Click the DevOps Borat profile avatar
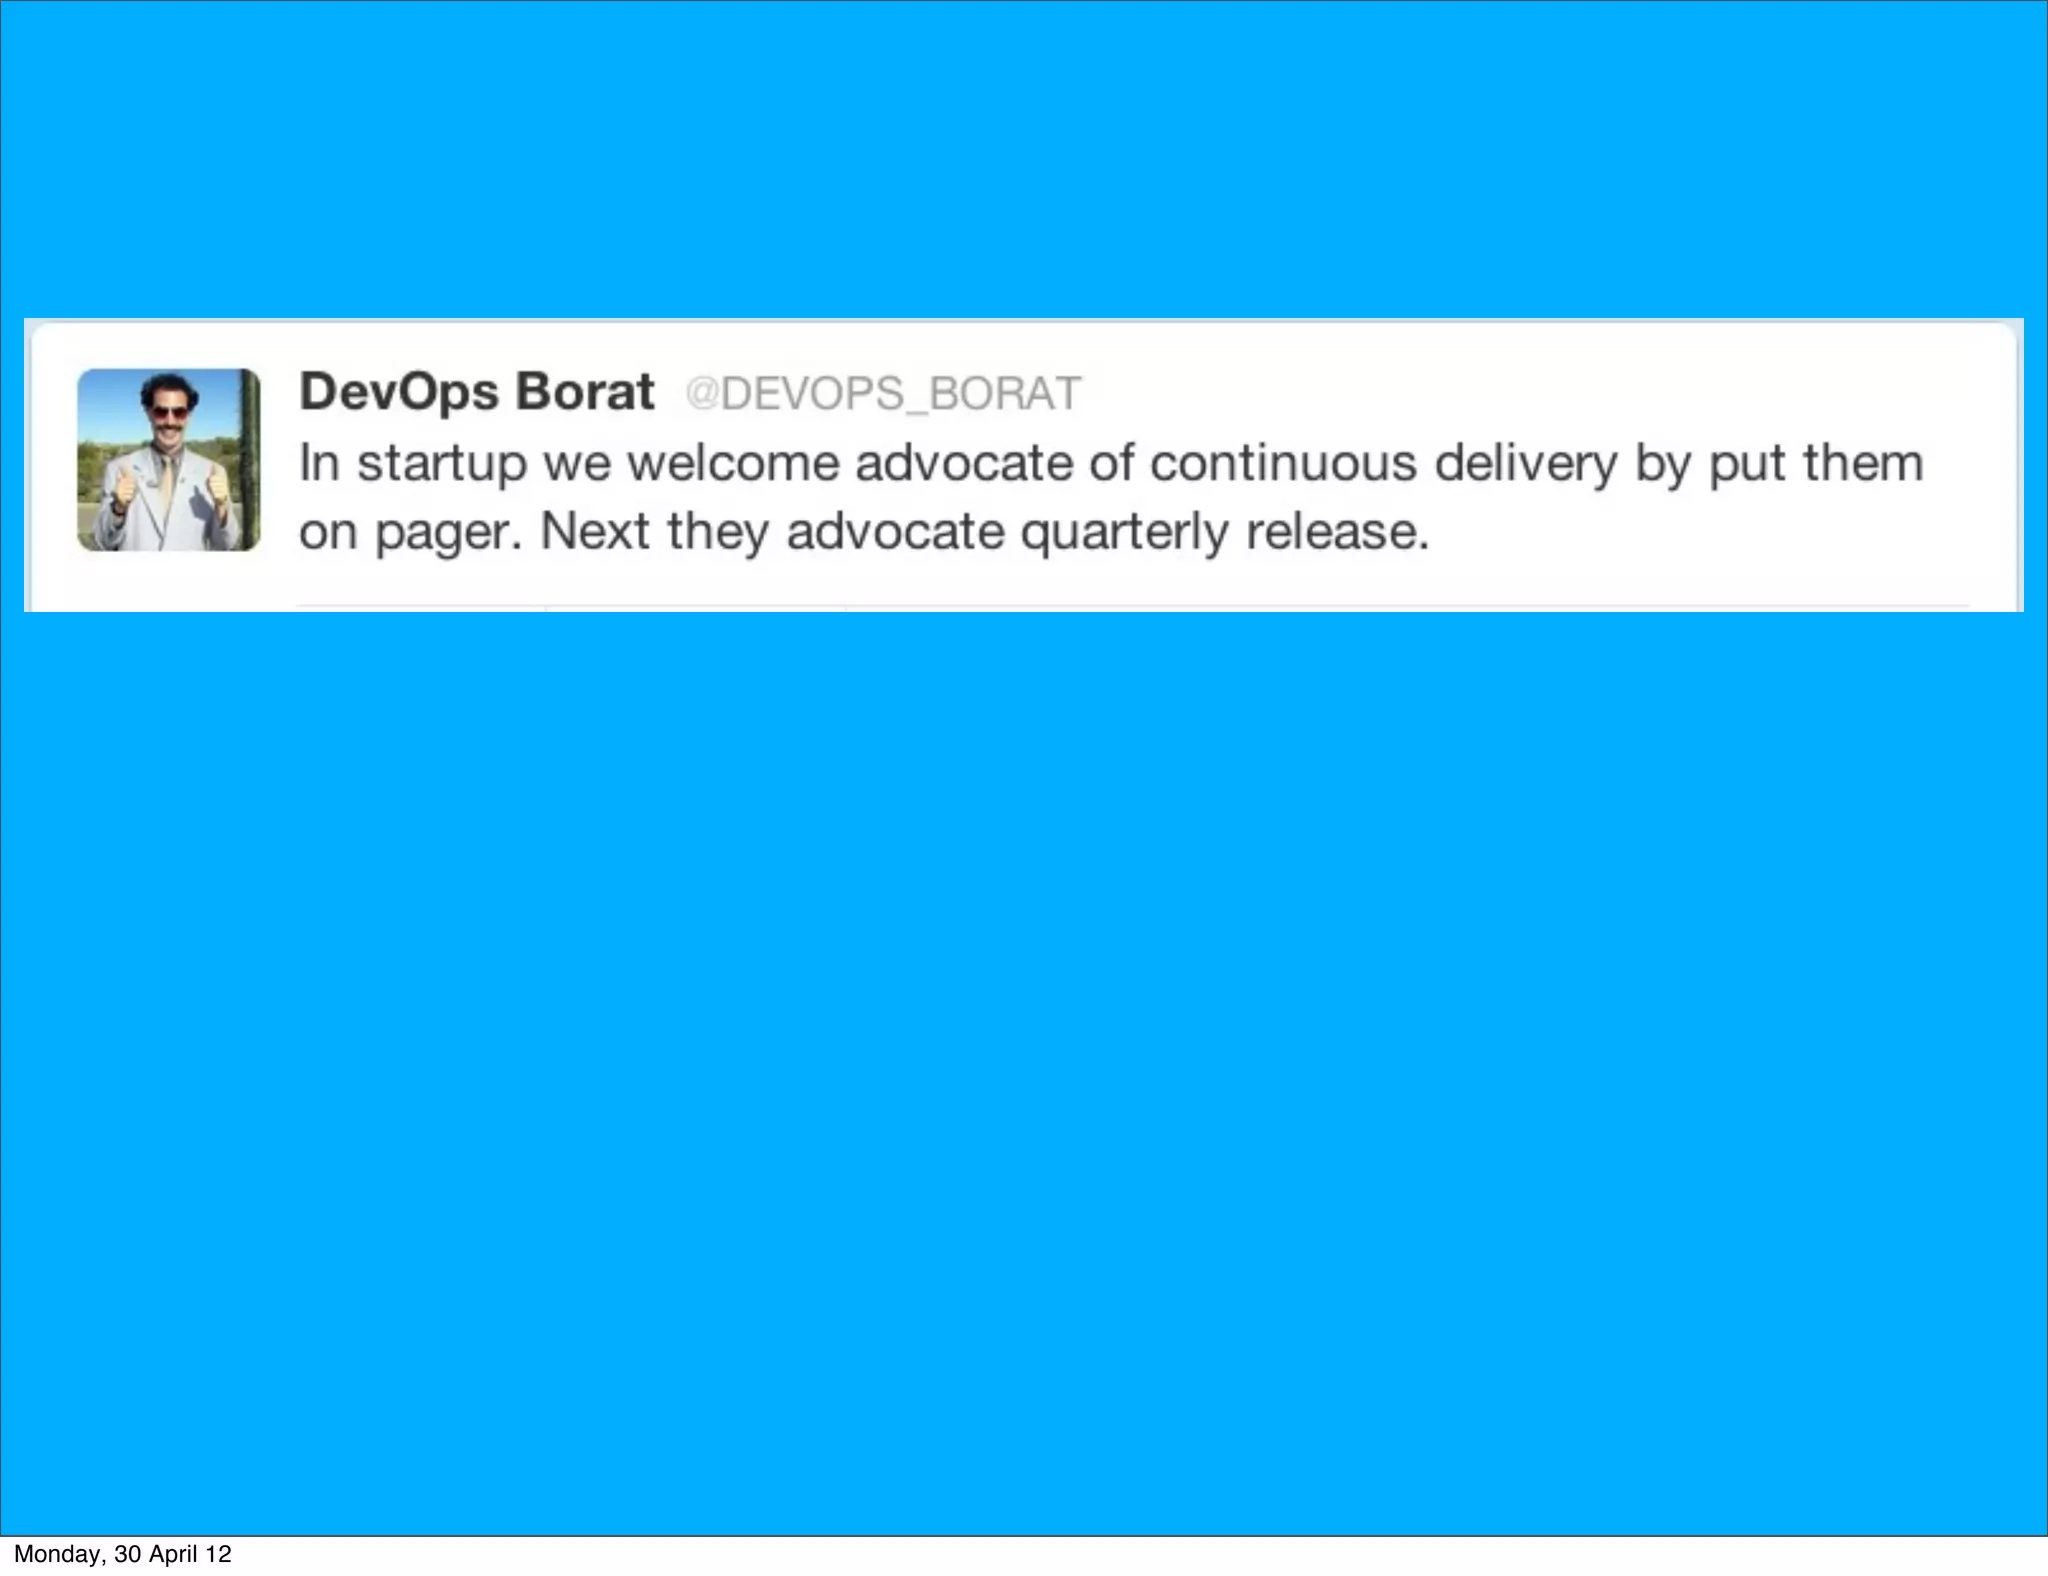 169,460
